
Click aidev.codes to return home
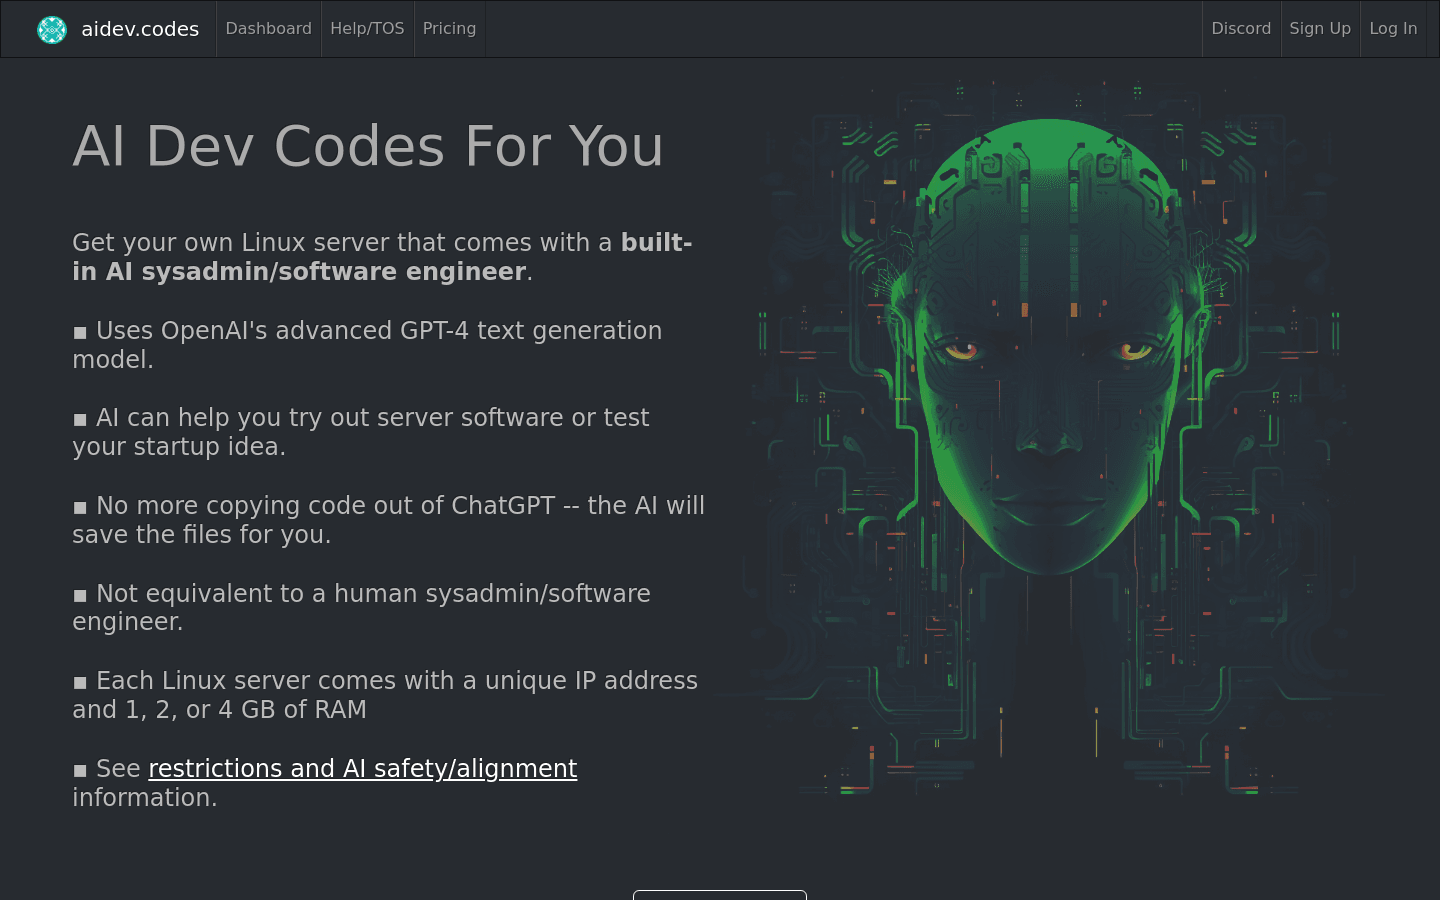point(140,29)
